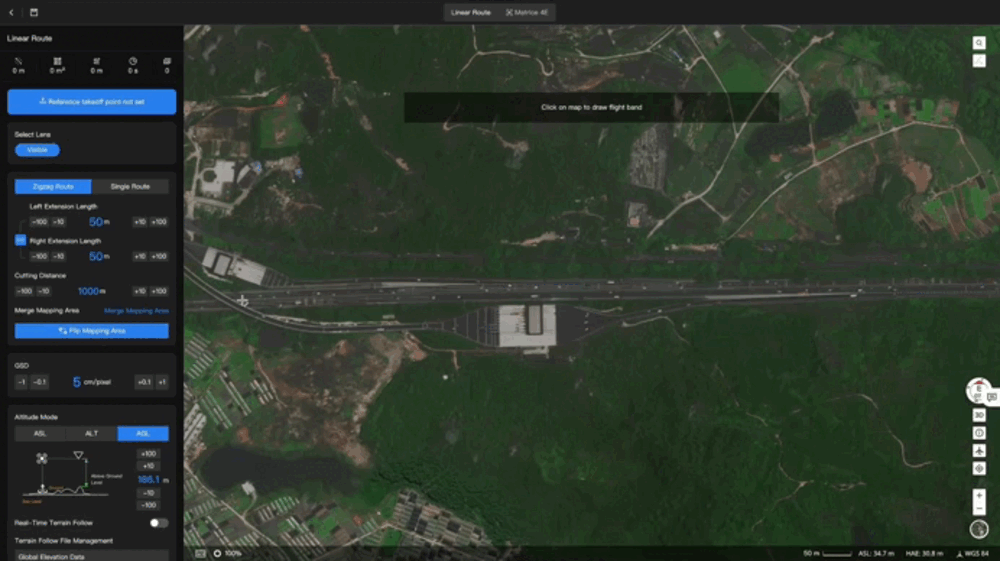Toggle the extension length link icon
This screenshot has width=1000, height=561.
tap(20, 240)
